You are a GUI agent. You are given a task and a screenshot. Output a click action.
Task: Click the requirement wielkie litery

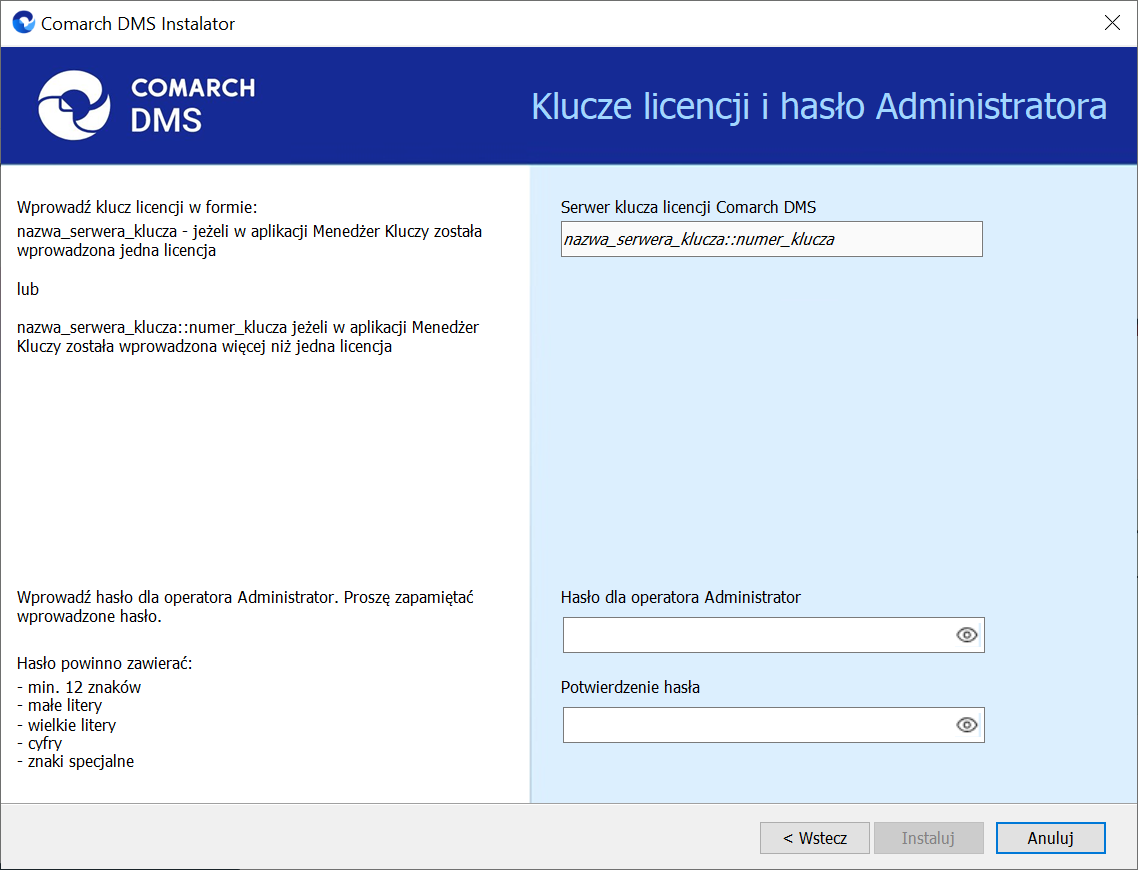pyautogui.click(x=66, y=725)
